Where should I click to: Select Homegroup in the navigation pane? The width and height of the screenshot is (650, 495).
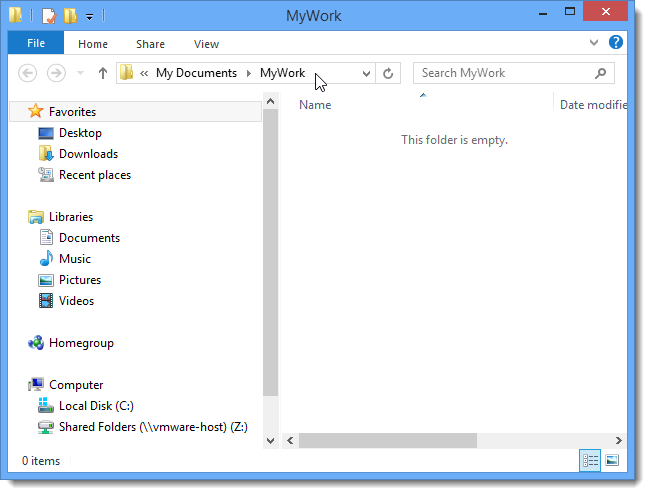click(81, 343)
